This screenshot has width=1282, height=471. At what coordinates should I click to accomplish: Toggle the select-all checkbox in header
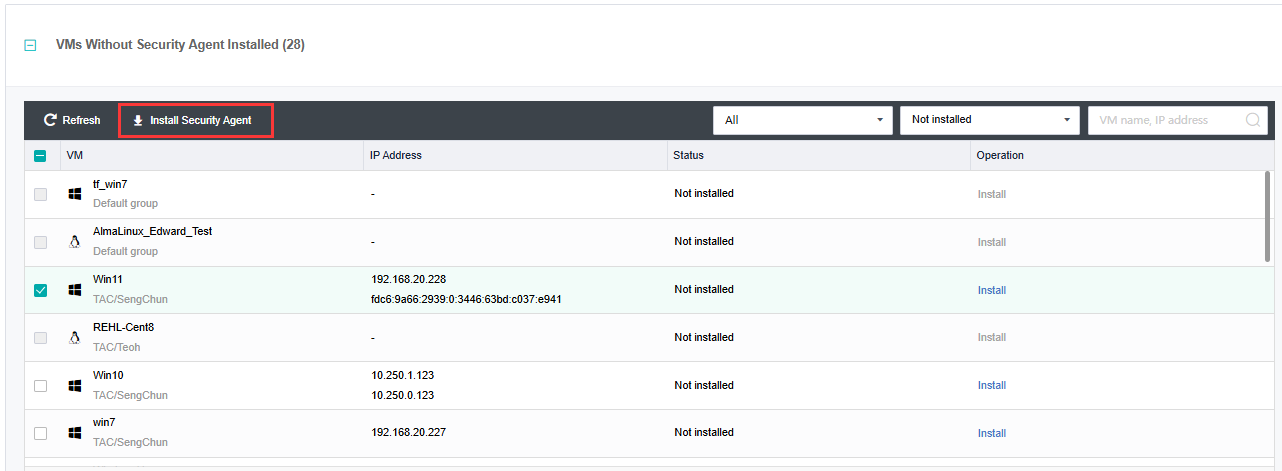(41, 156)
